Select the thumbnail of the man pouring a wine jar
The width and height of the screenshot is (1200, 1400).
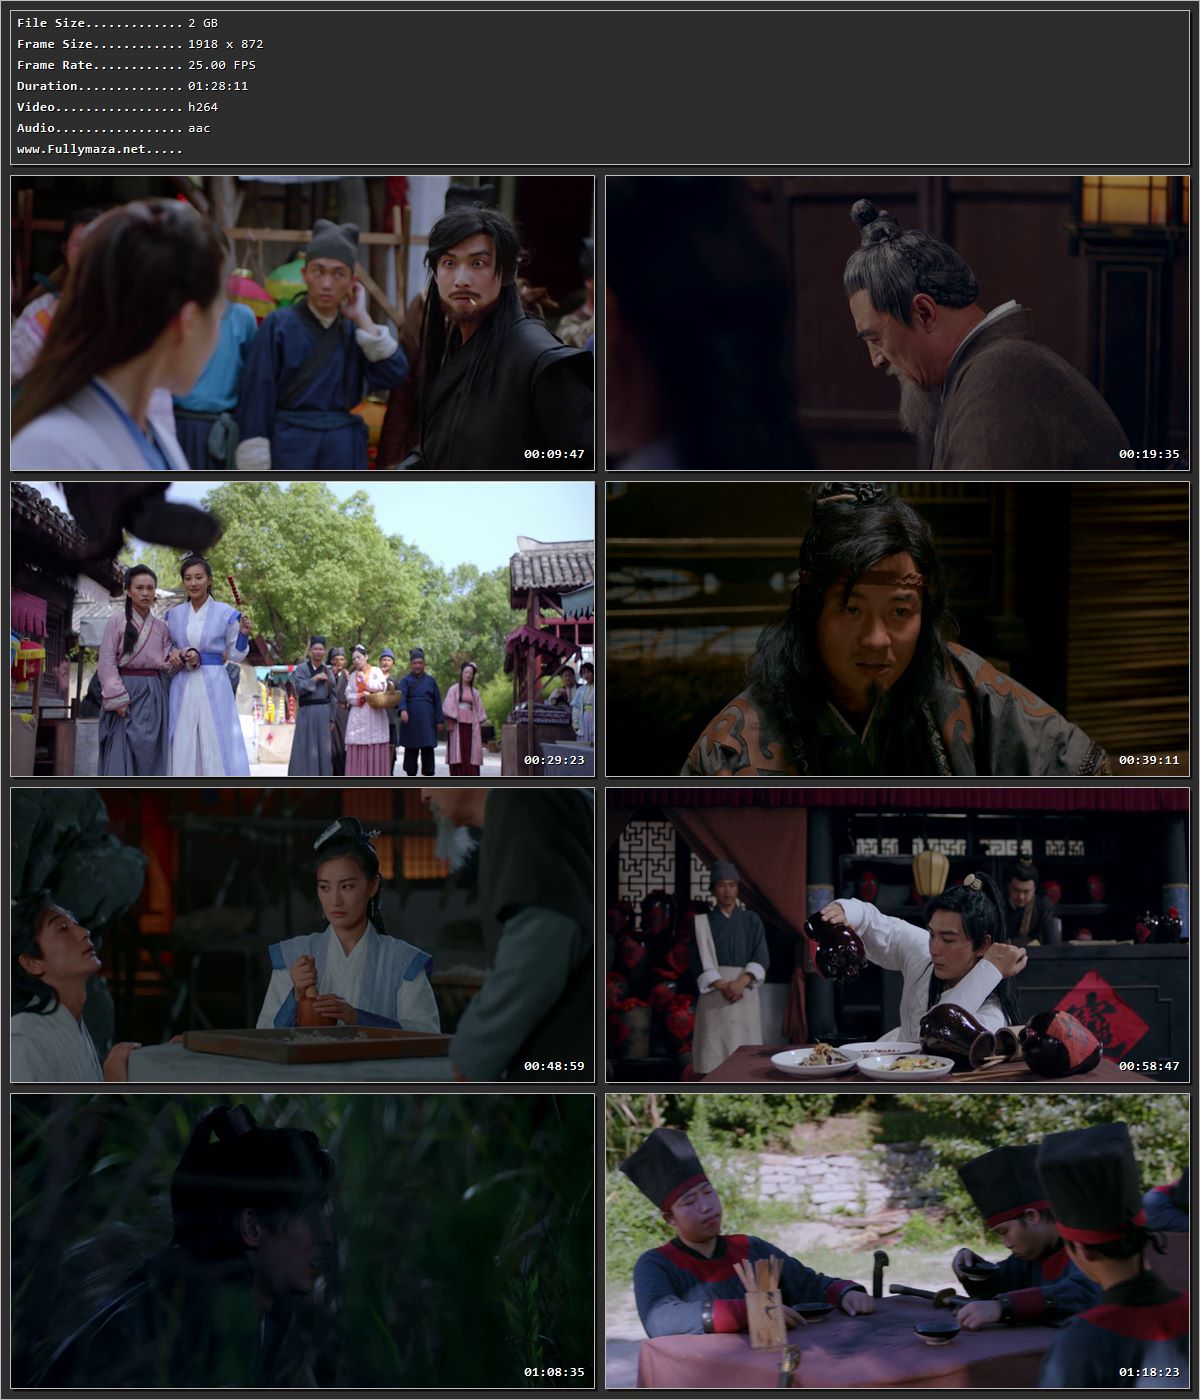(897, 935)
